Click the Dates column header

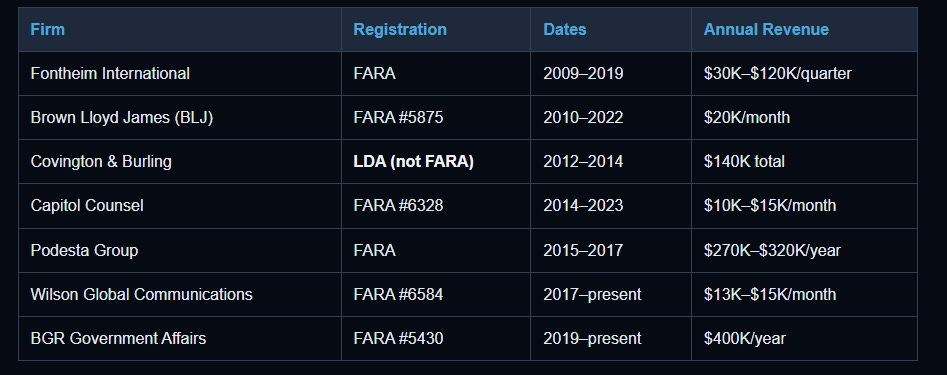click(611, 30)
